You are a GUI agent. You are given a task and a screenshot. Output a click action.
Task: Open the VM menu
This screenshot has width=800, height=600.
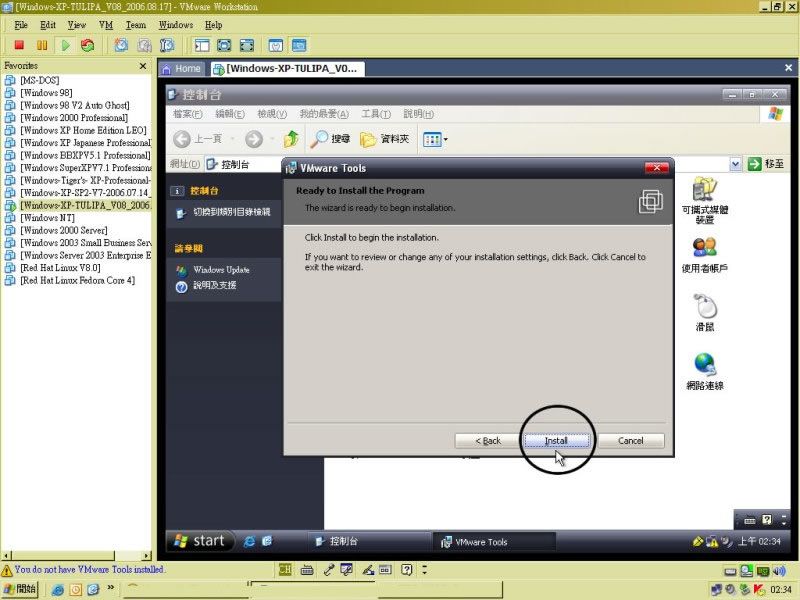click(106, 25)
